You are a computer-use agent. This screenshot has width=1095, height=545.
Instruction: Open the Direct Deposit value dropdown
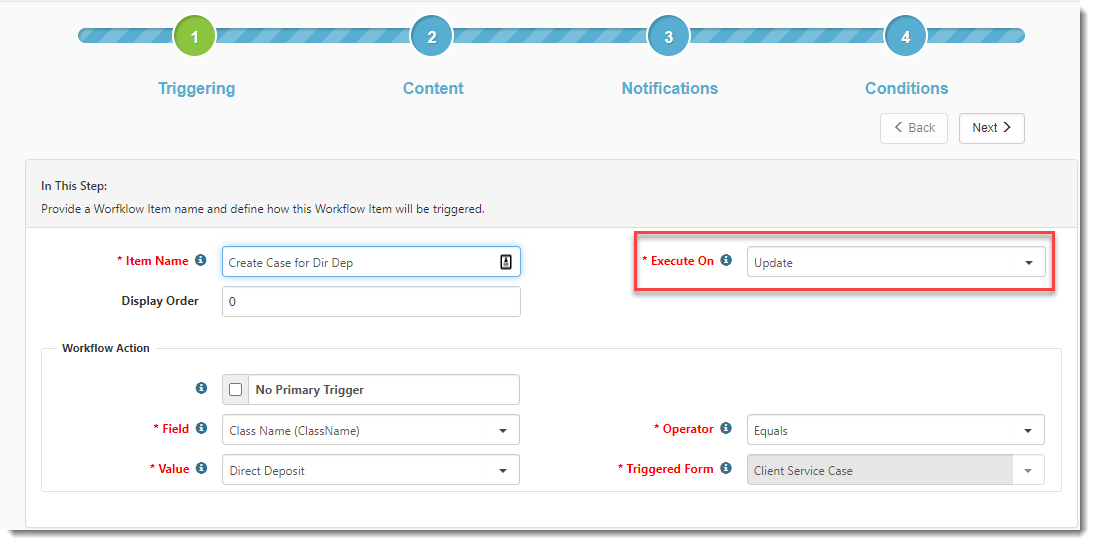click(x=370, y=470)
